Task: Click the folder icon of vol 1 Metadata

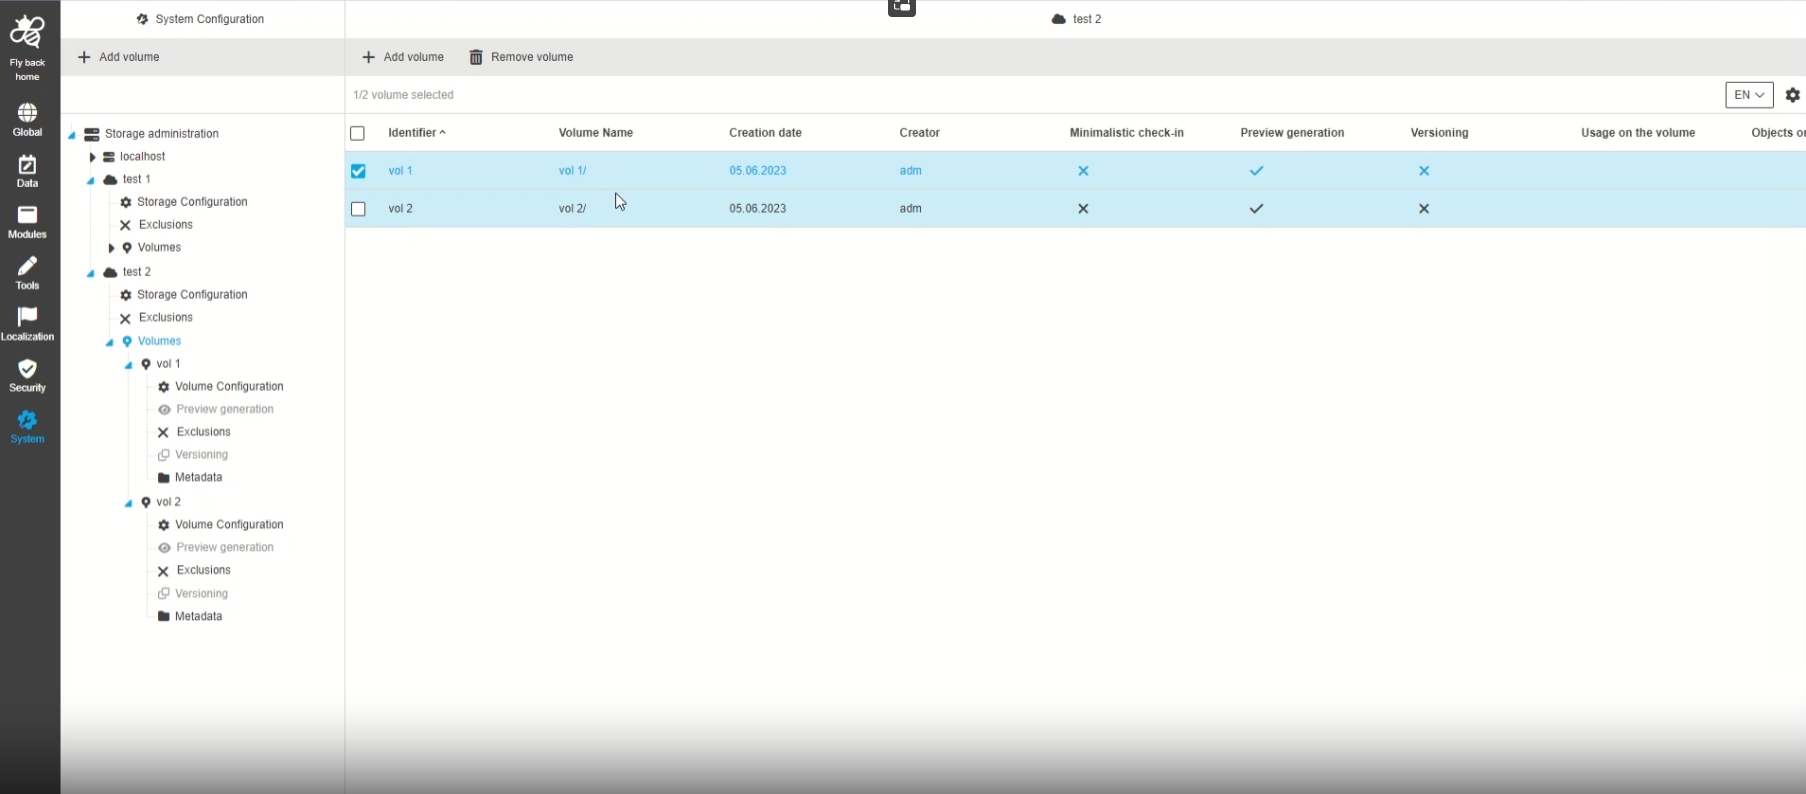Action: pos(164,478)
